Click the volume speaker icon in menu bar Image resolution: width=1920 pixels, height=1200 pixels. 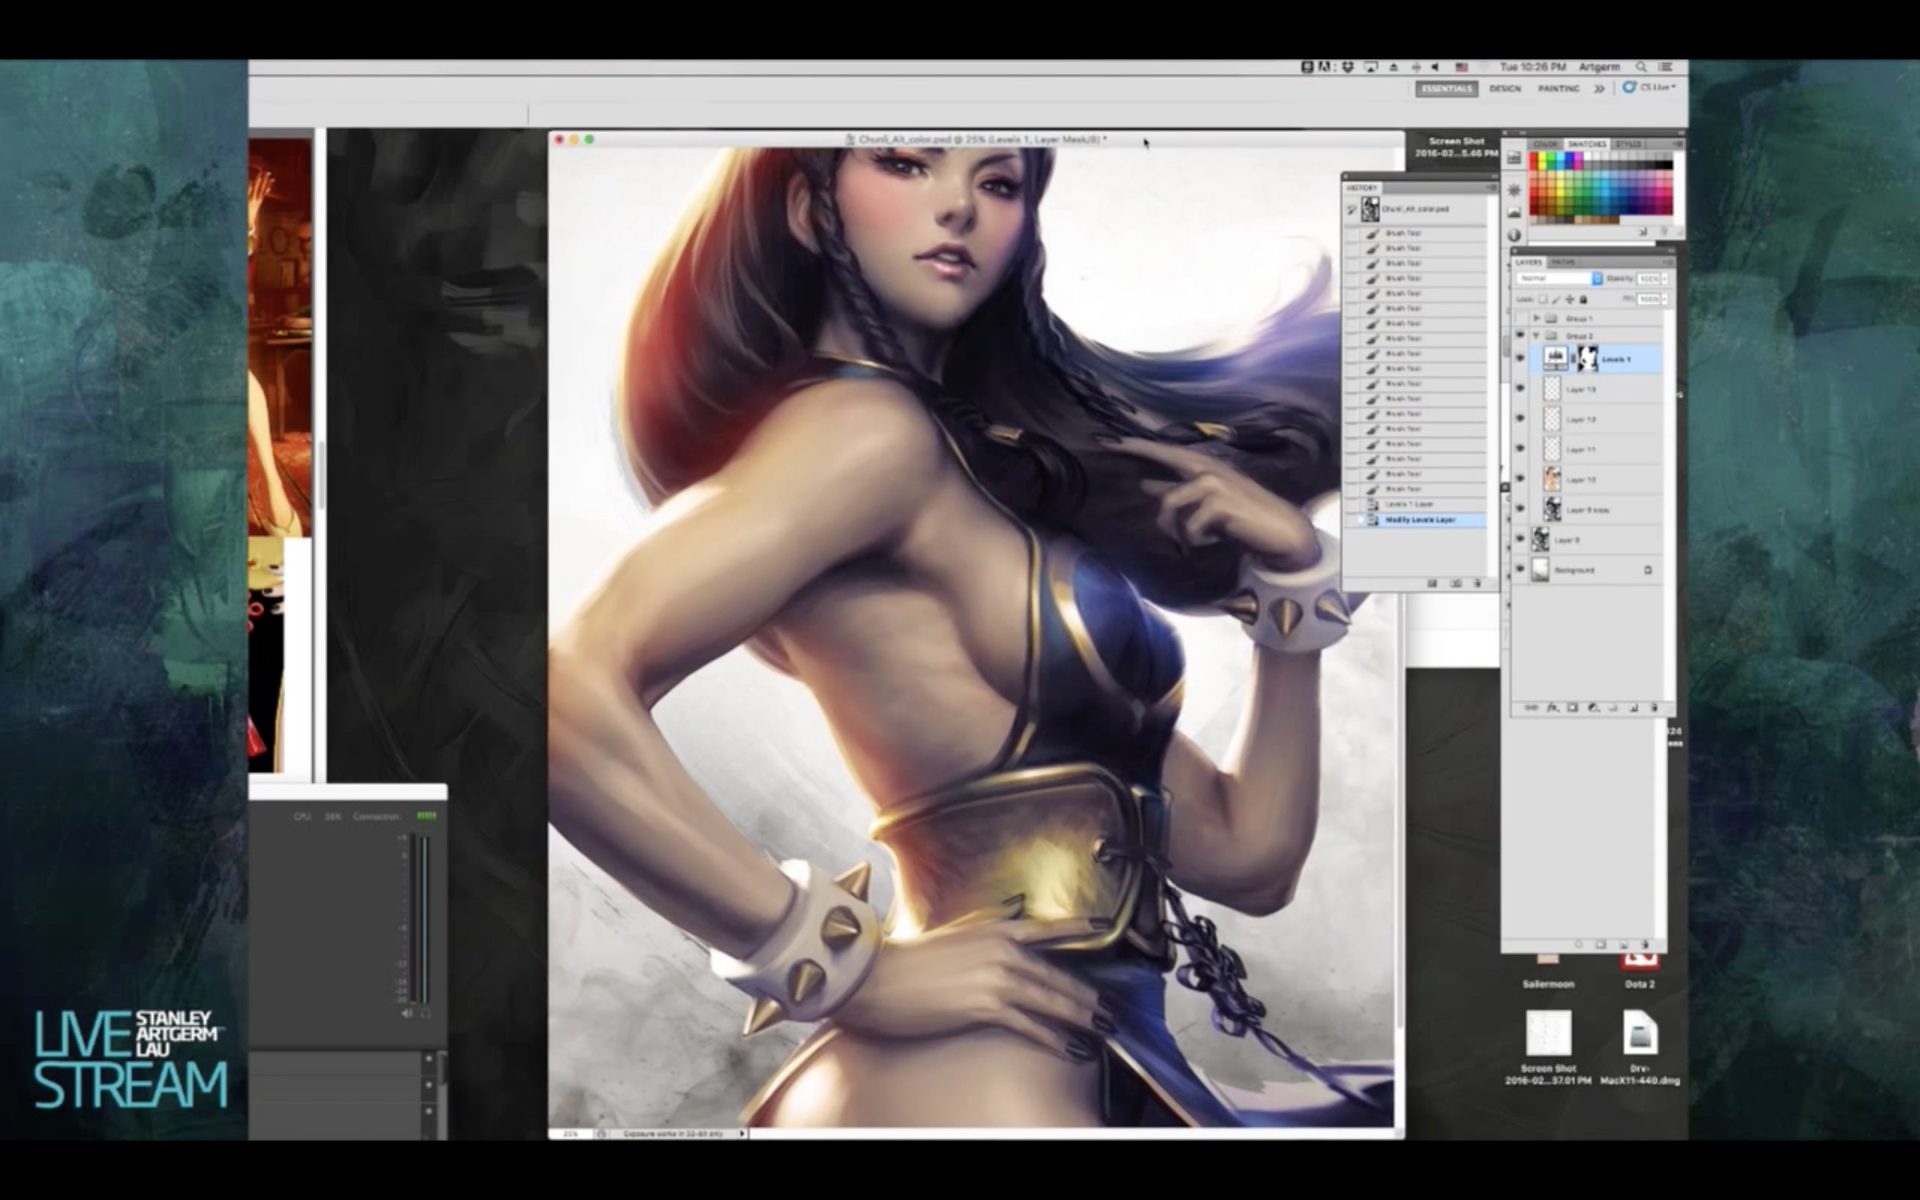[1435, 67]
